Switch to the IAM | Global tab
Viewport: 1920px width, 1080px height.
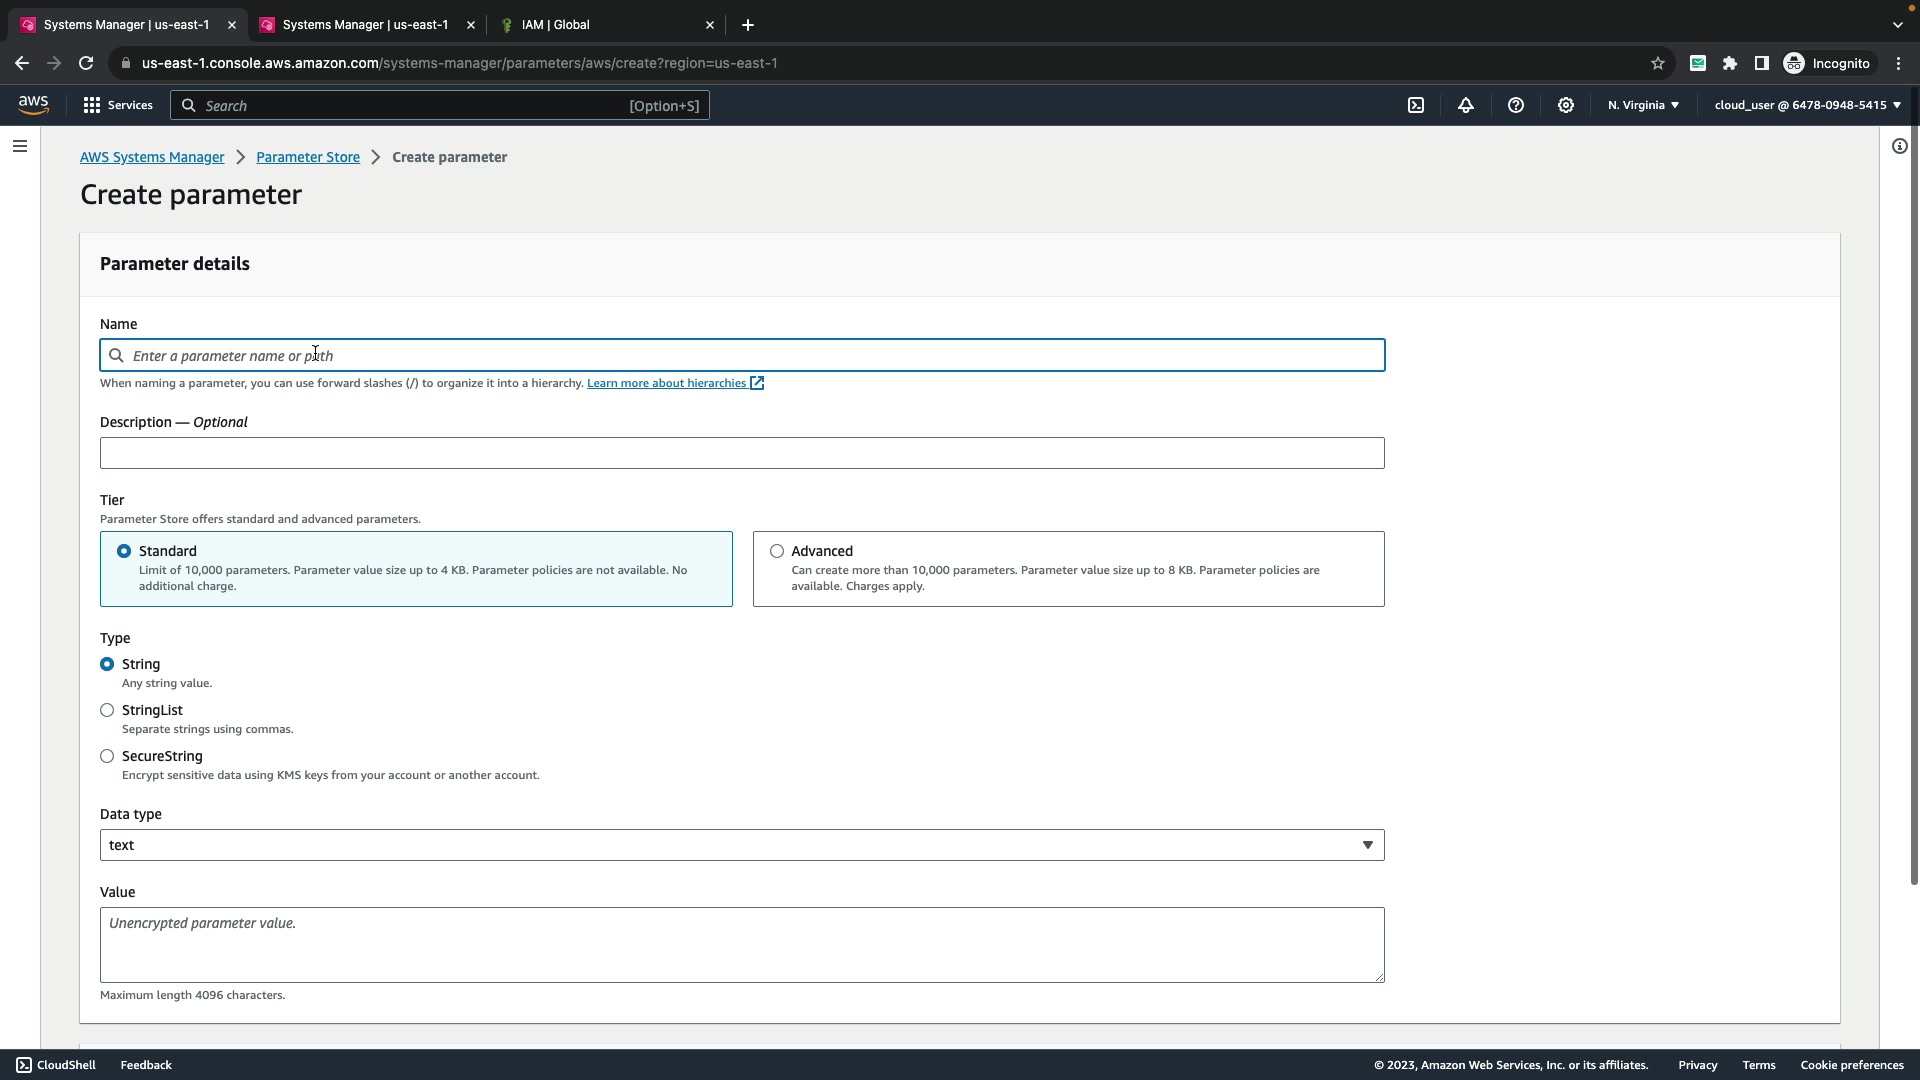[x=556, y=25]
